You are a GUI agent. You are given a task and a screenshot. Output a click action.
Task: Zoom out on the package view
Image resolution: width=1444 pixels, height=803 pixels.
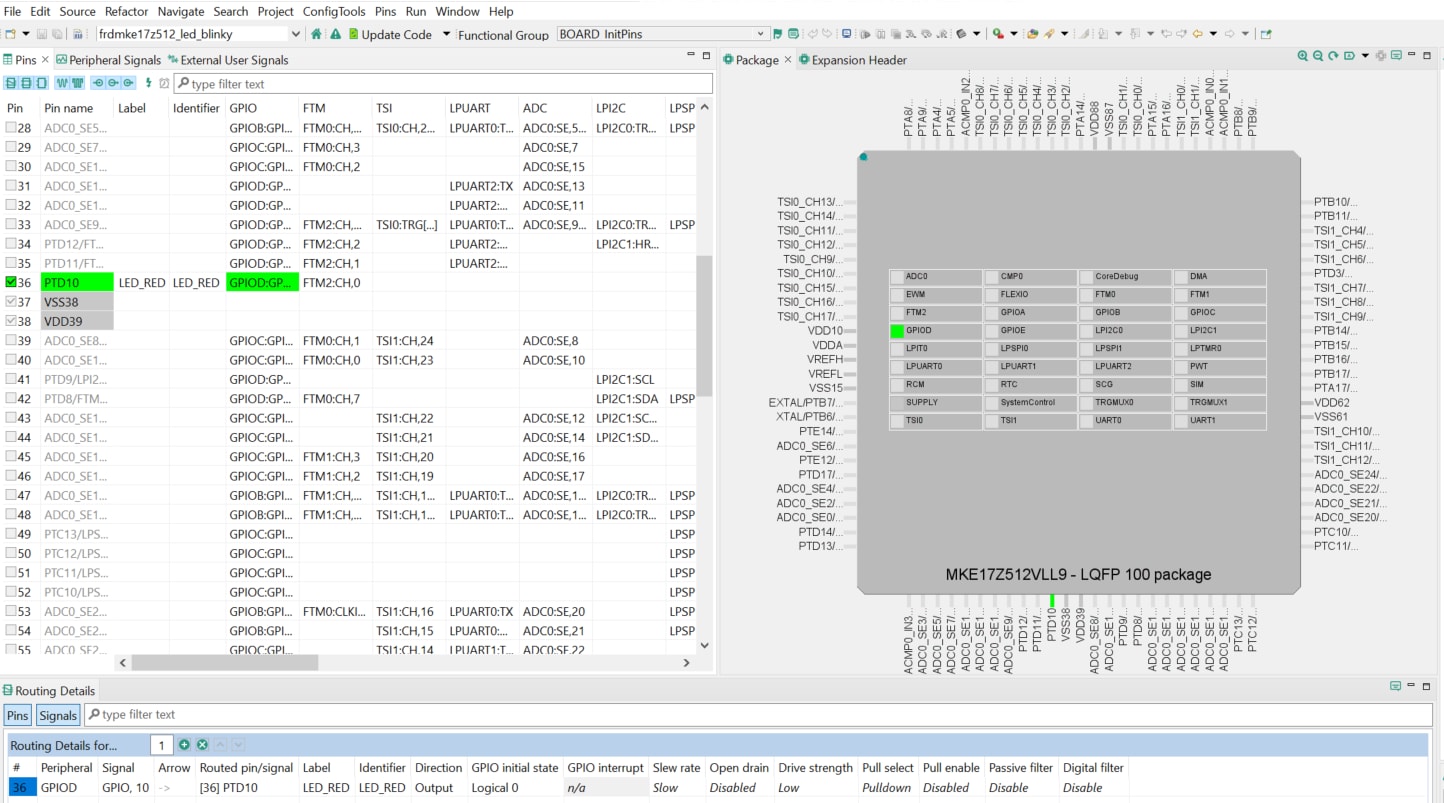[x=1318, y=56]
